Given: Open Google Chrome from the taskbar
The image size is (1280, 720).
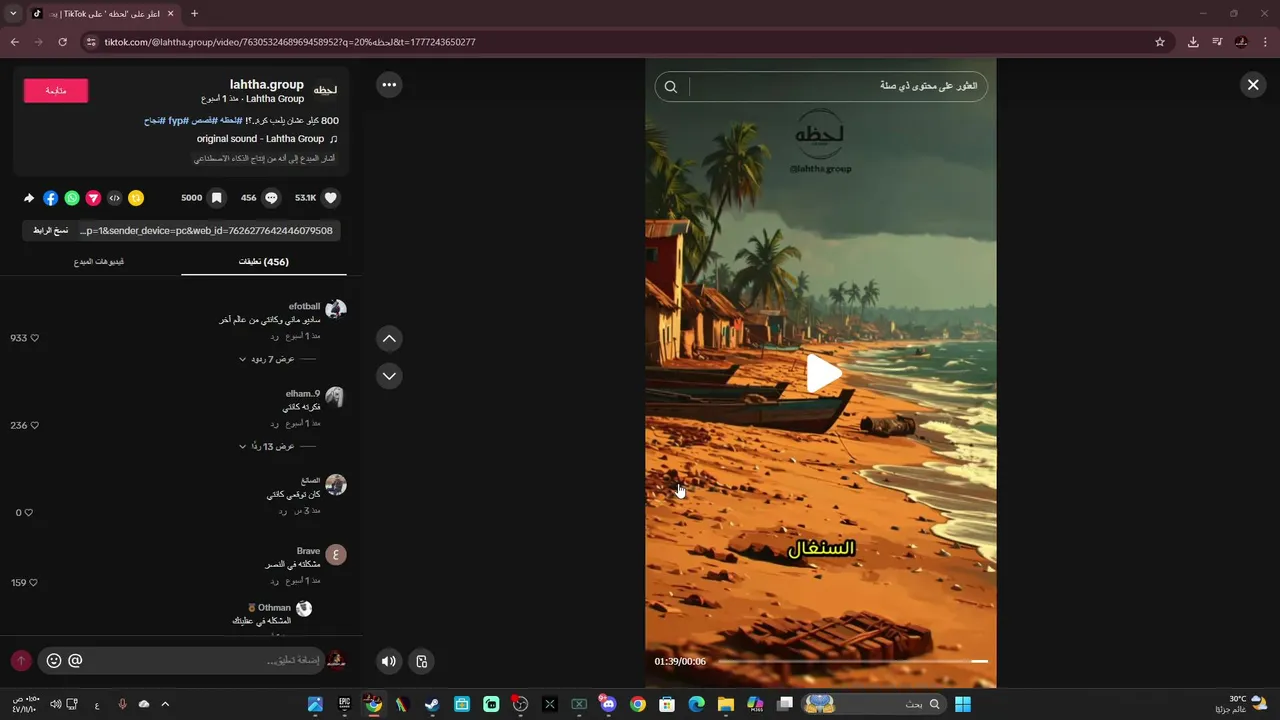Looking at the screenshot, I should (x=638, y=704).
